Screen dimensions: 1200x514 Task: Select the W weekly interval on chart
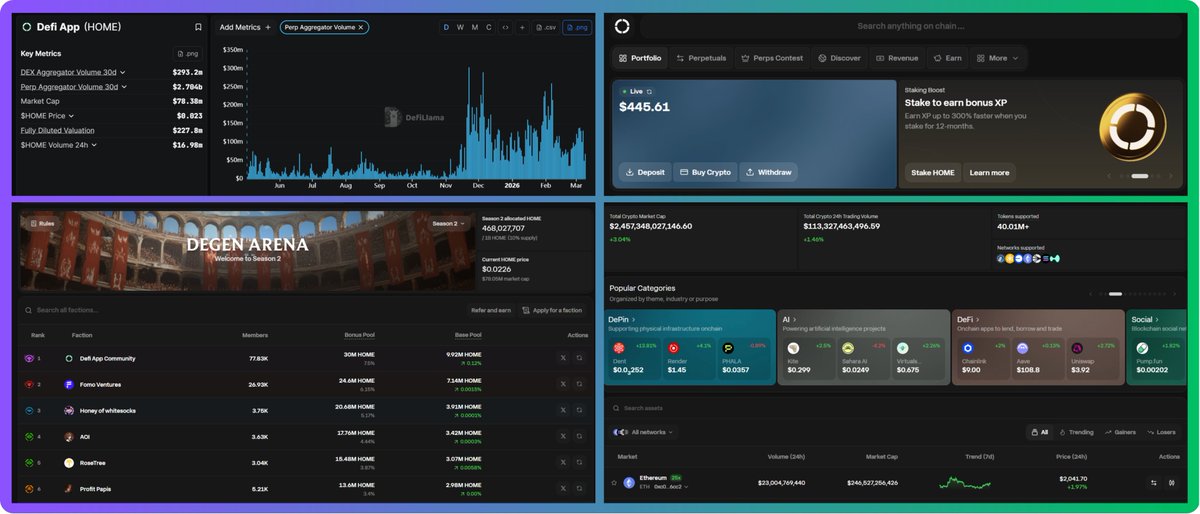[x=460, y=27]
